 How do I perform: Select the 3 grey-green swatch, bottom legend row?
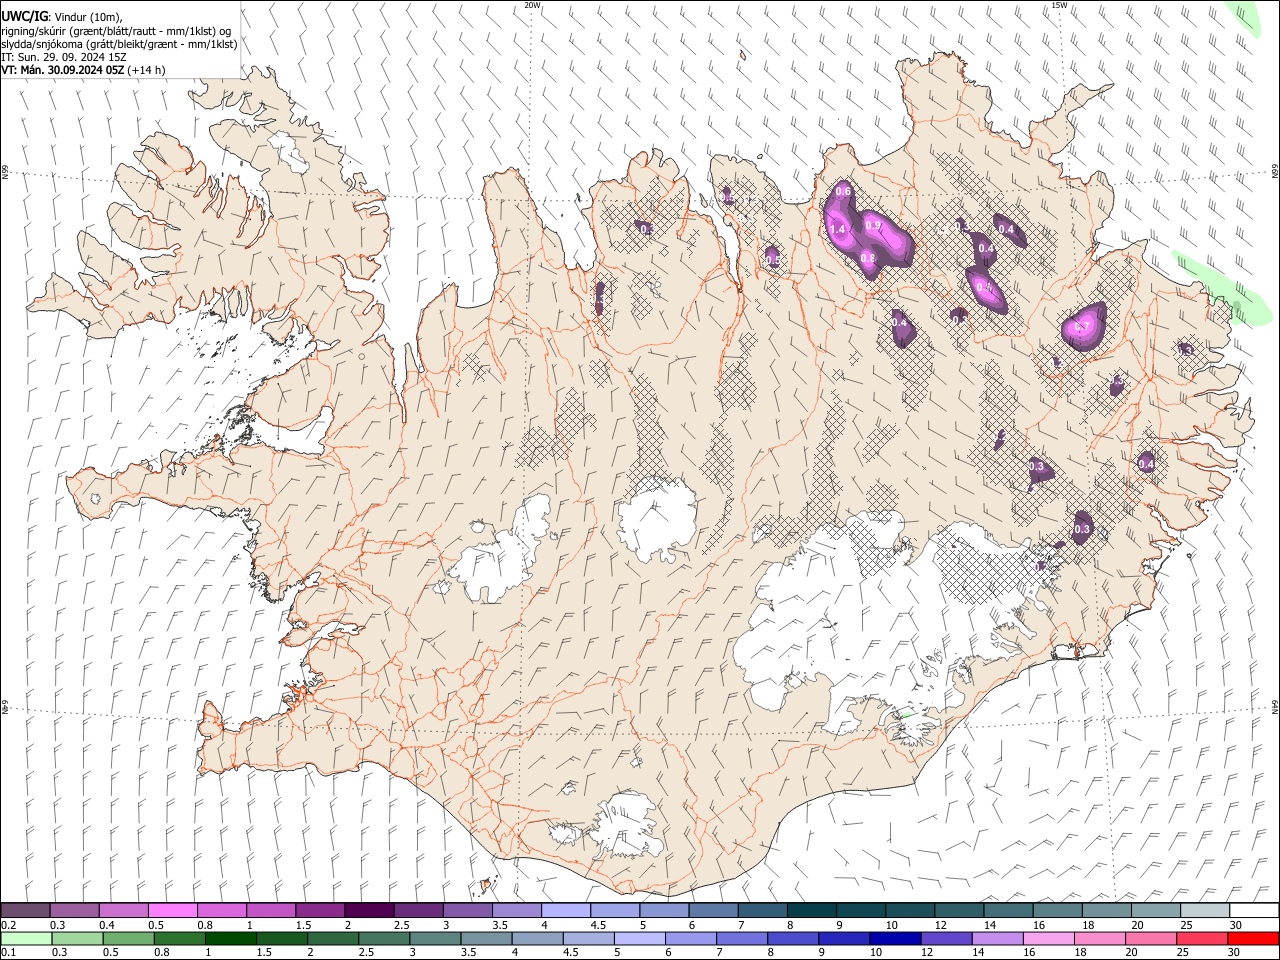pos(436,938)
